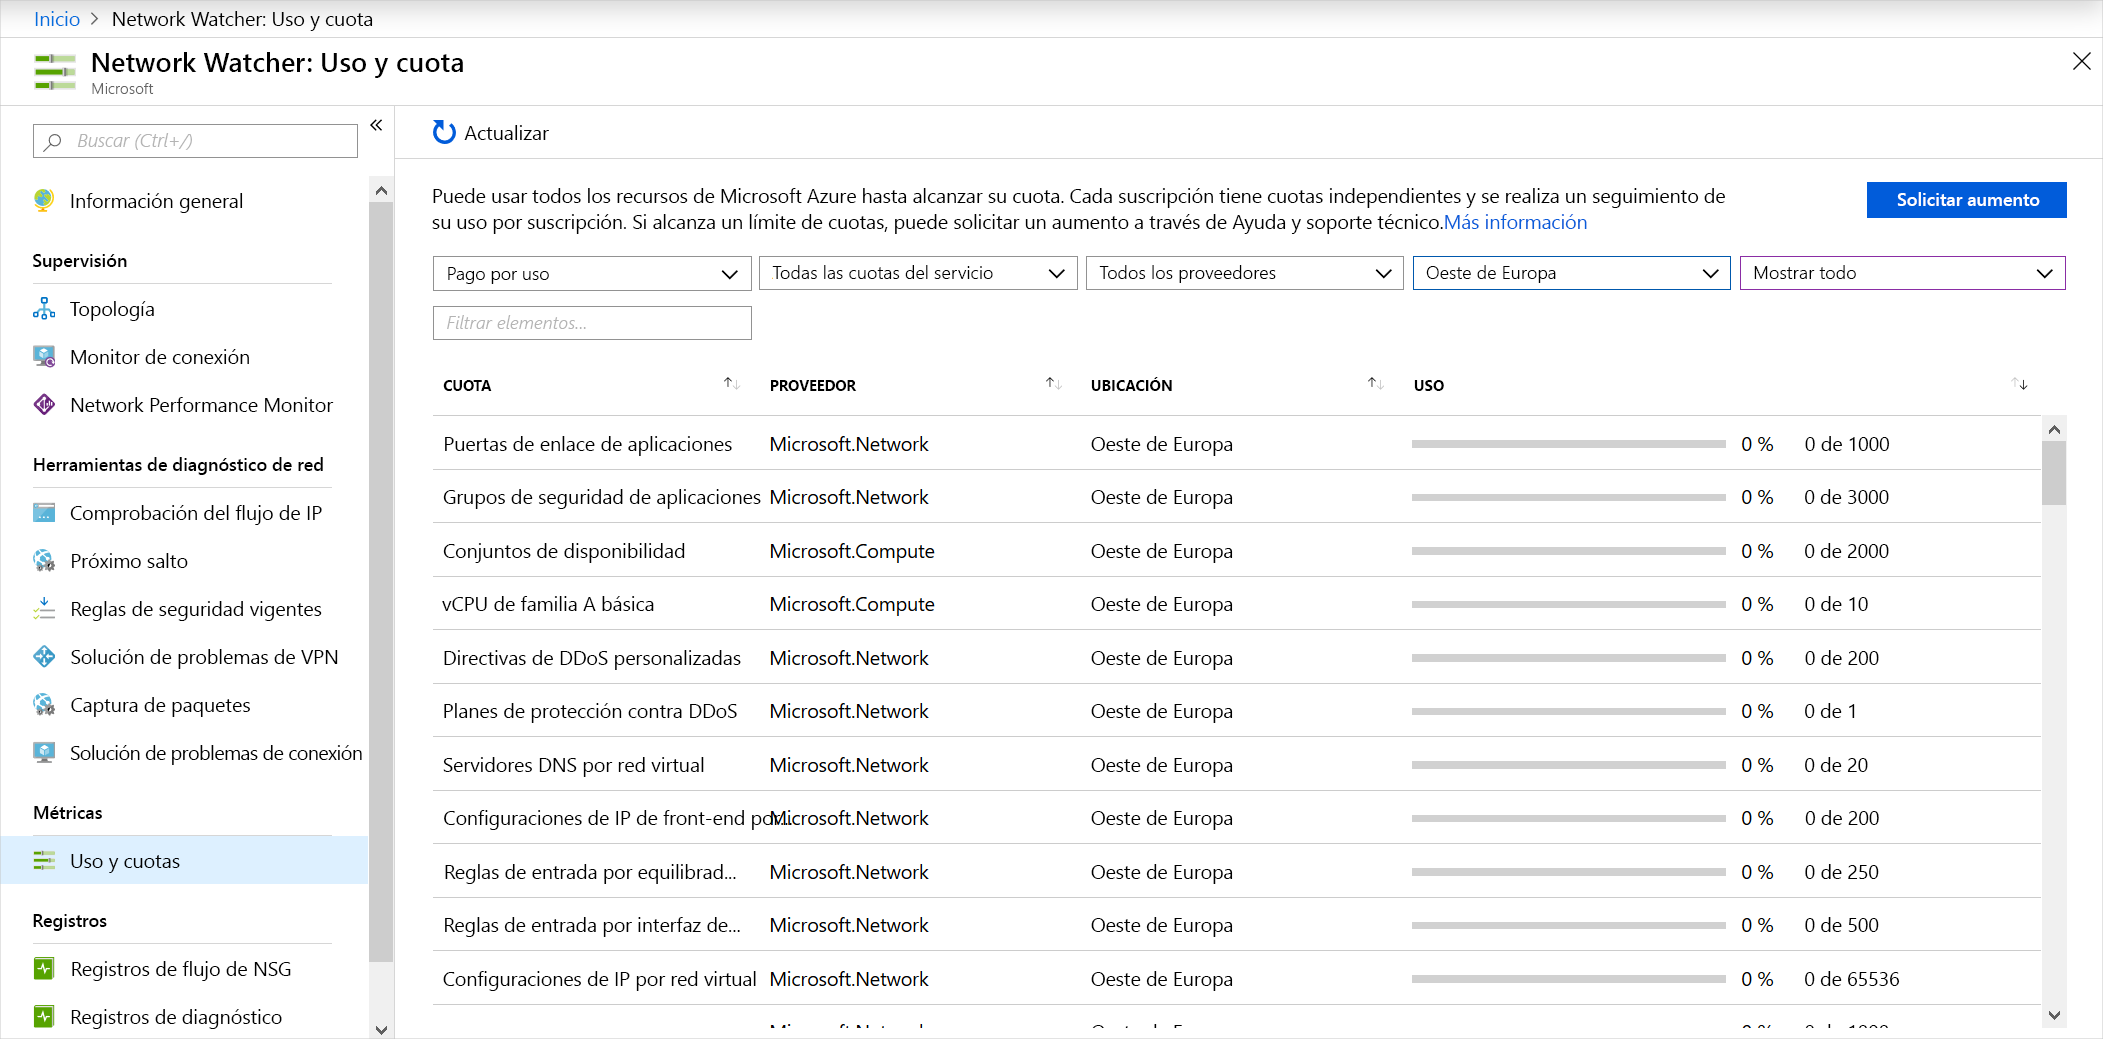The image size is (2103, 1039).
Task: Open the Más información link
Action: point(1515,222)
